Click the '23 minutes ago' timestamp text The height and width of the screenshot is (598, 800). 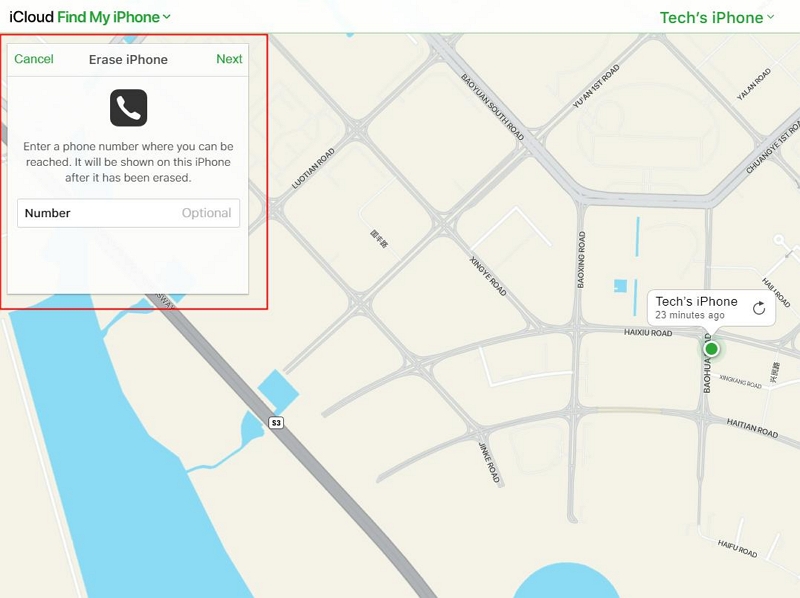(x=690, y=315)
